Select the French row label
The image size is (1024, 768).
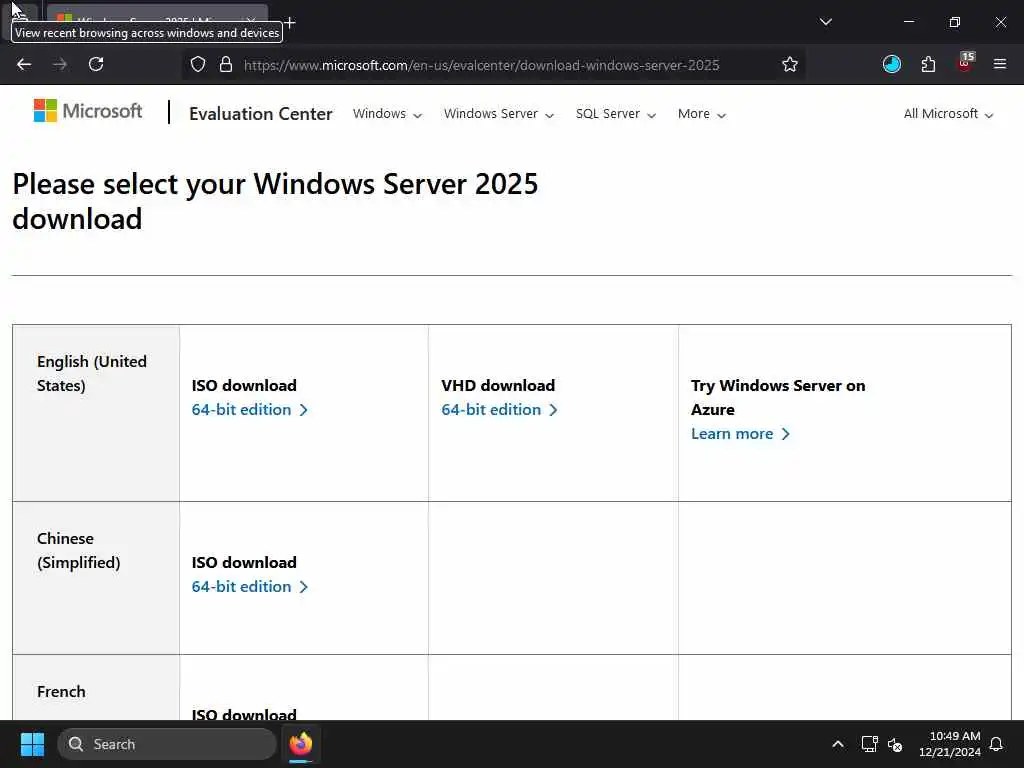point(61,692)
